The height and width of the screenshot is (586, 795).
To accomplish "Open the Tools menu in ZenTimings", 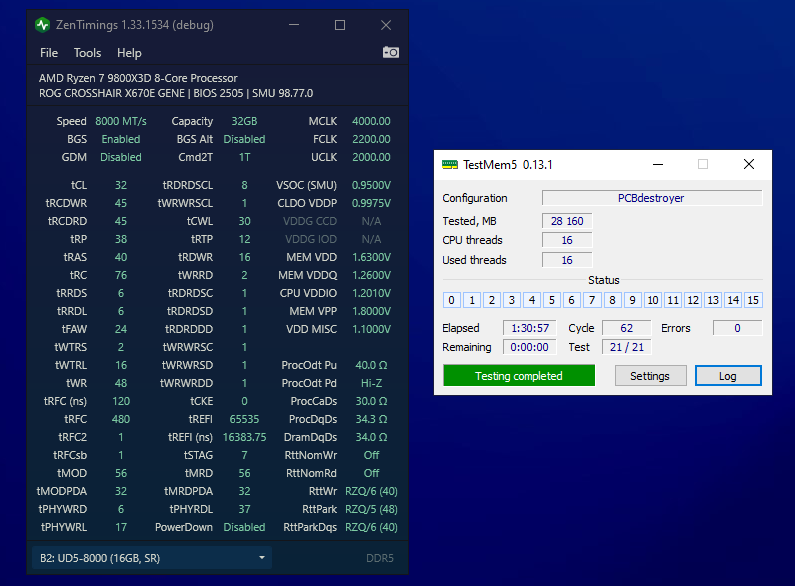I will pos(87,53).
